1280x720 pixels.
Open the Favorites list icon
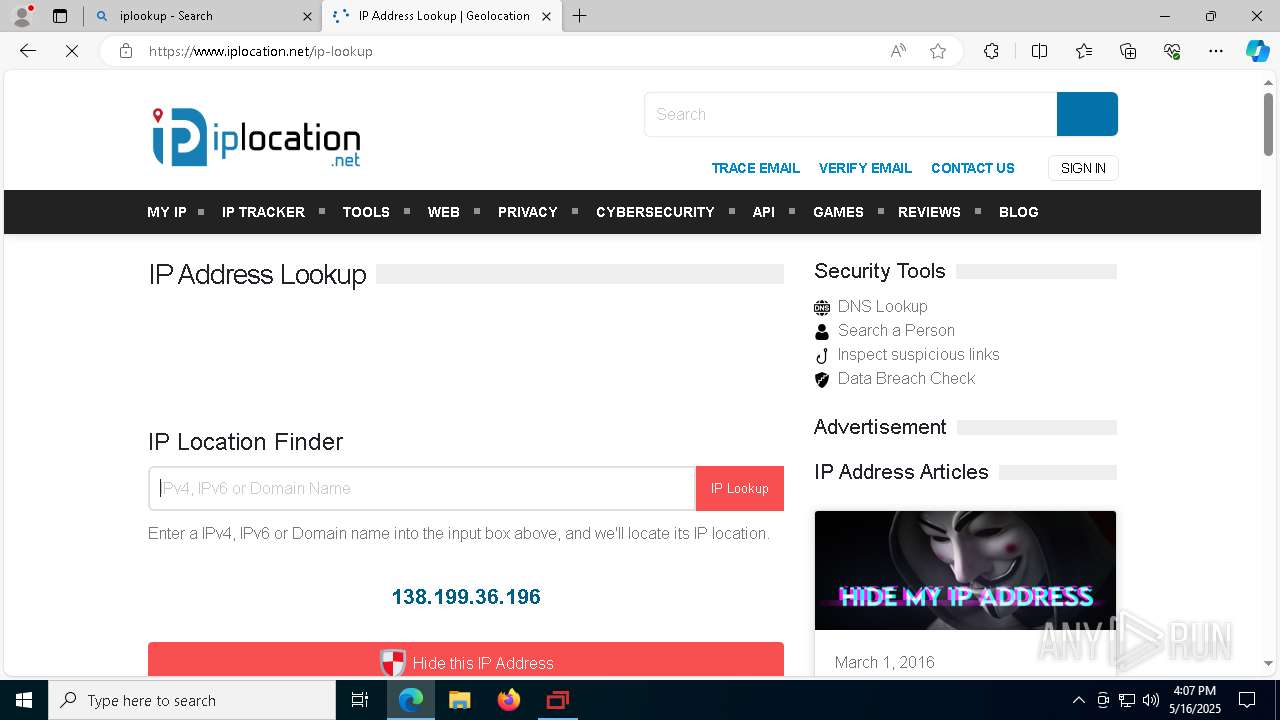[x=1084, y=51]
